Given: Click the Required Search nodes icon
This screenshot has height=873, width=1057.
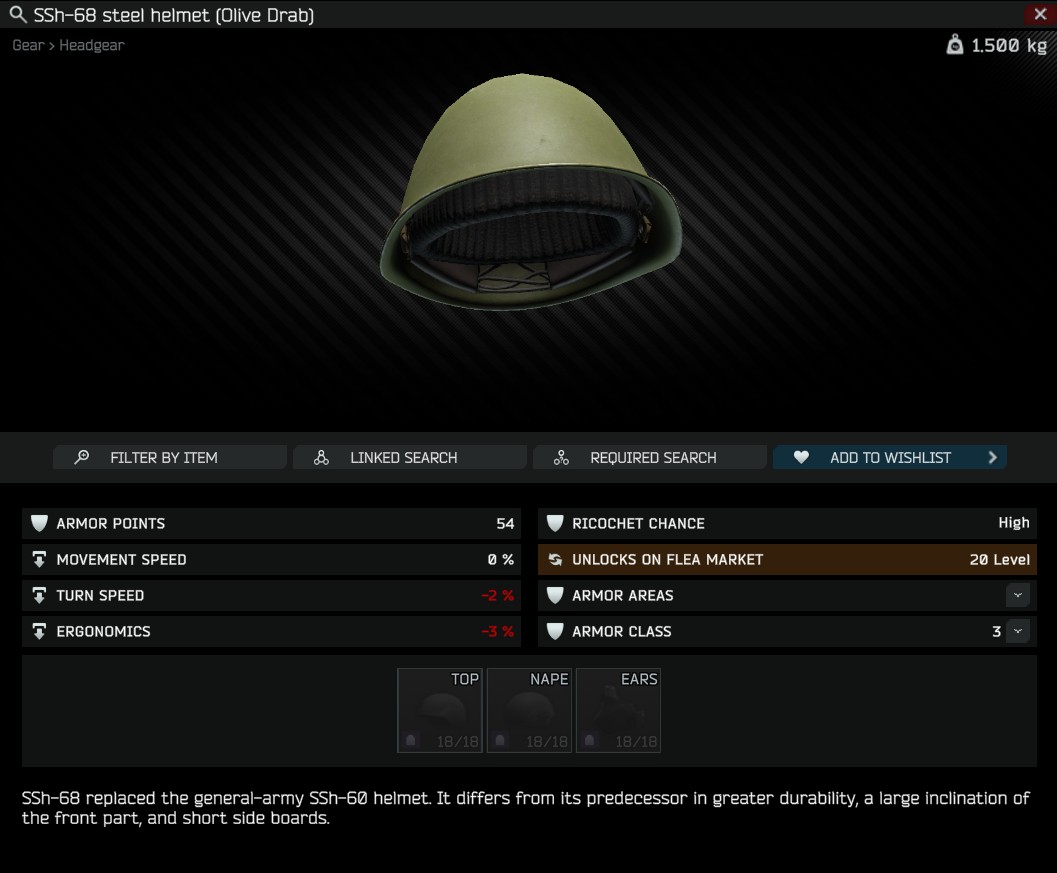Looking at the screenshot, I should (561, 457).
